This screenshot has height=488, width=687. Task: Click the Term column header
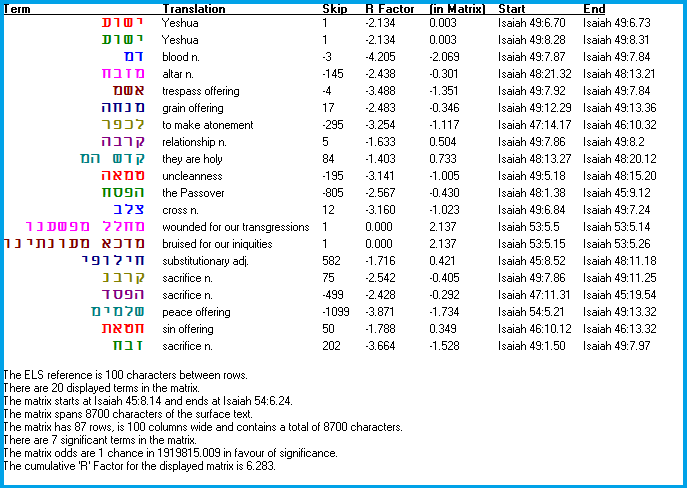click(18, 9)
